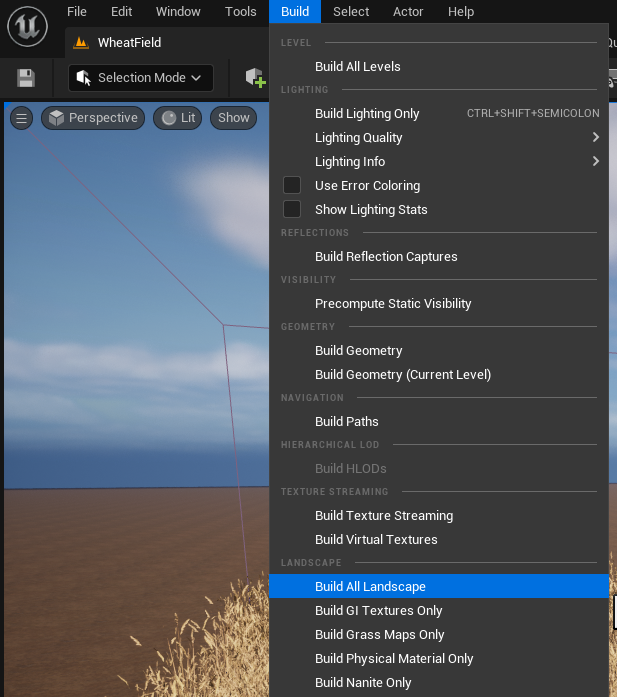Screen dimensions: 617x697
Task: Open the Tools menu
Action: 240,12
